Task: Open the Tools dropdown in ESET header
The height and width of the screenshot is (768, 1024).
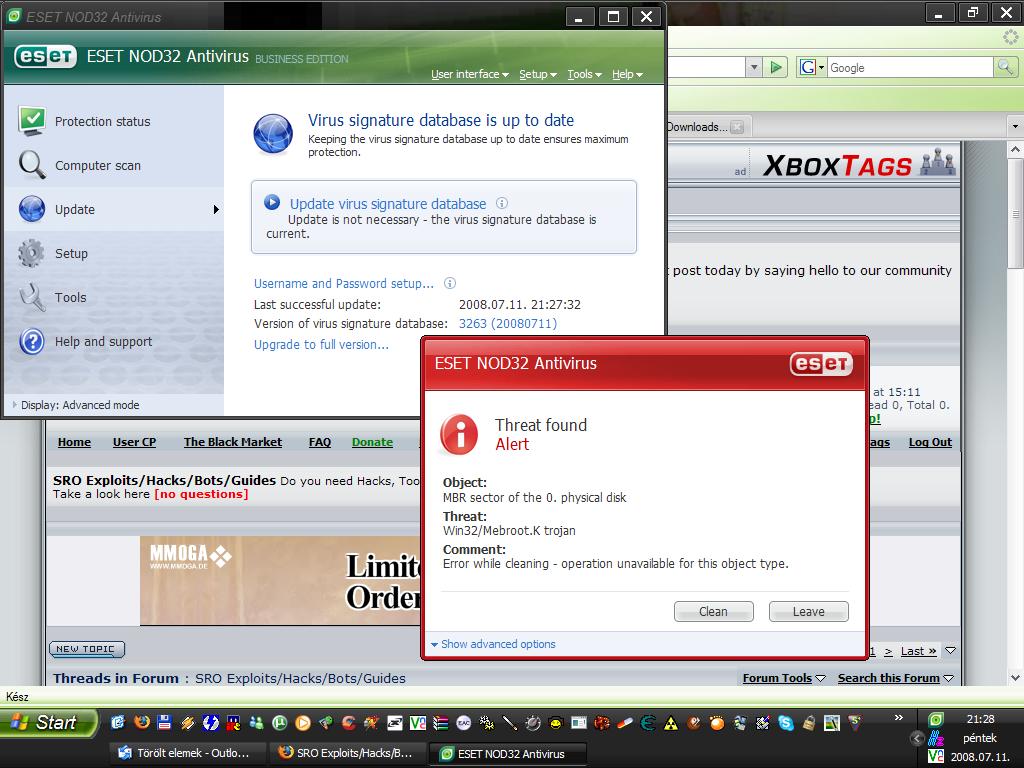Action: tap(584, 74)
